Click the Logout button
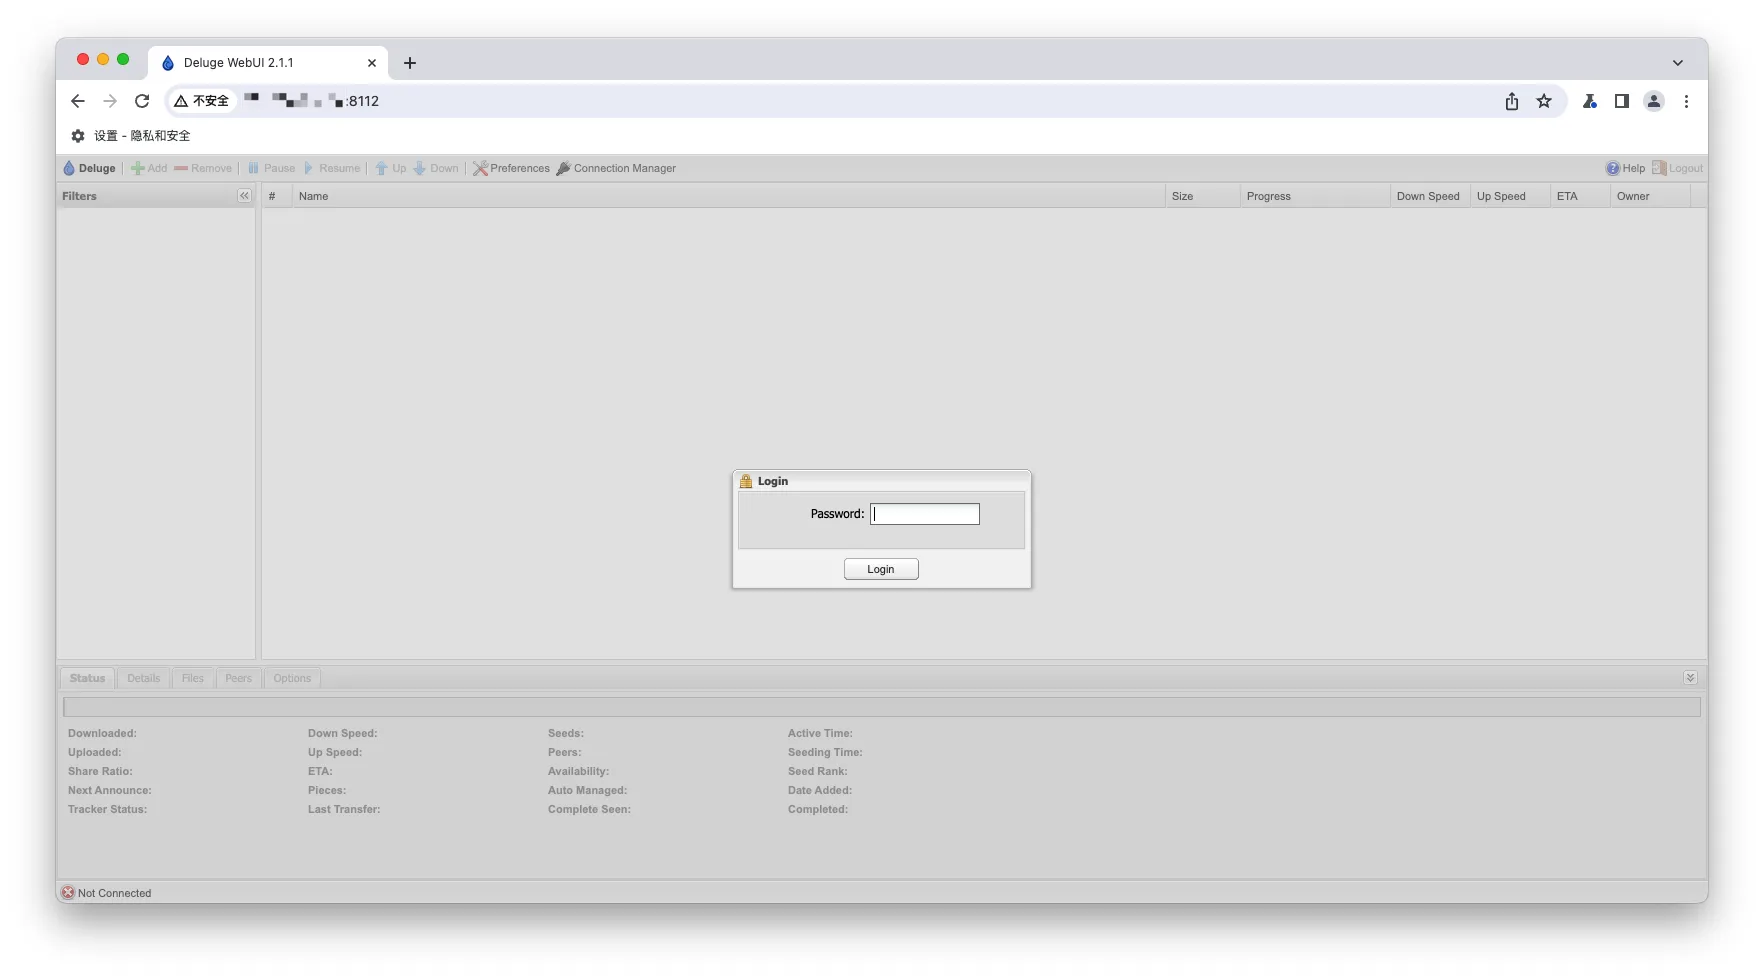 1677,168
